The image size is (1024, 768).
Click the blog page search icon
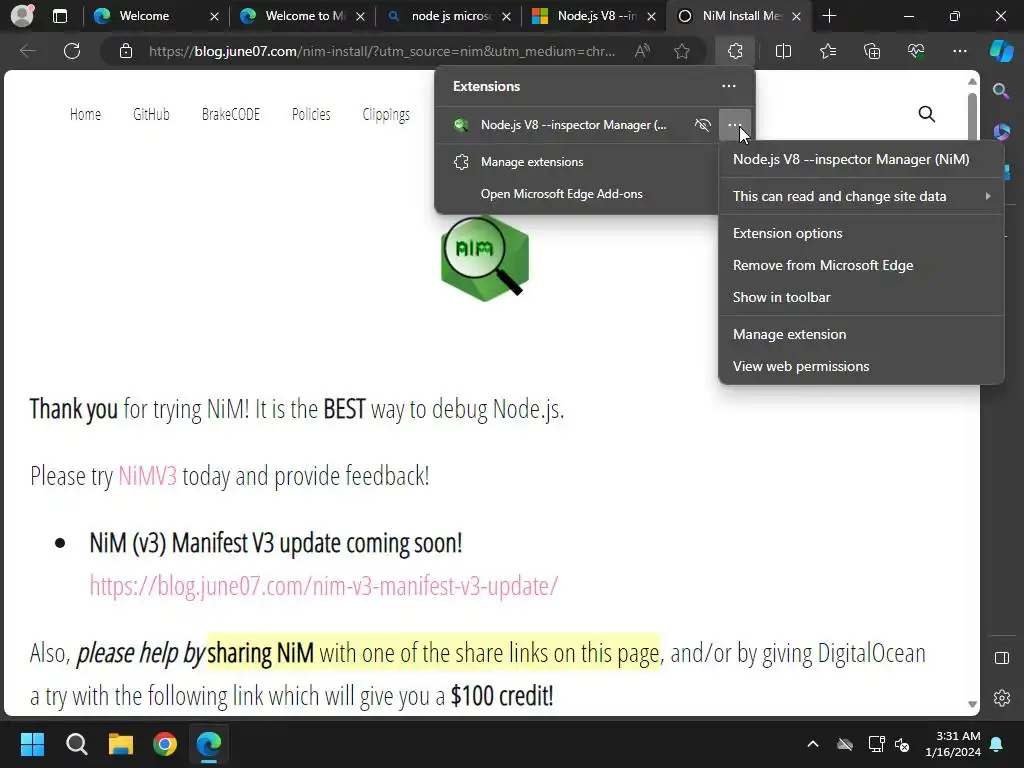click(x=927, y=114)
